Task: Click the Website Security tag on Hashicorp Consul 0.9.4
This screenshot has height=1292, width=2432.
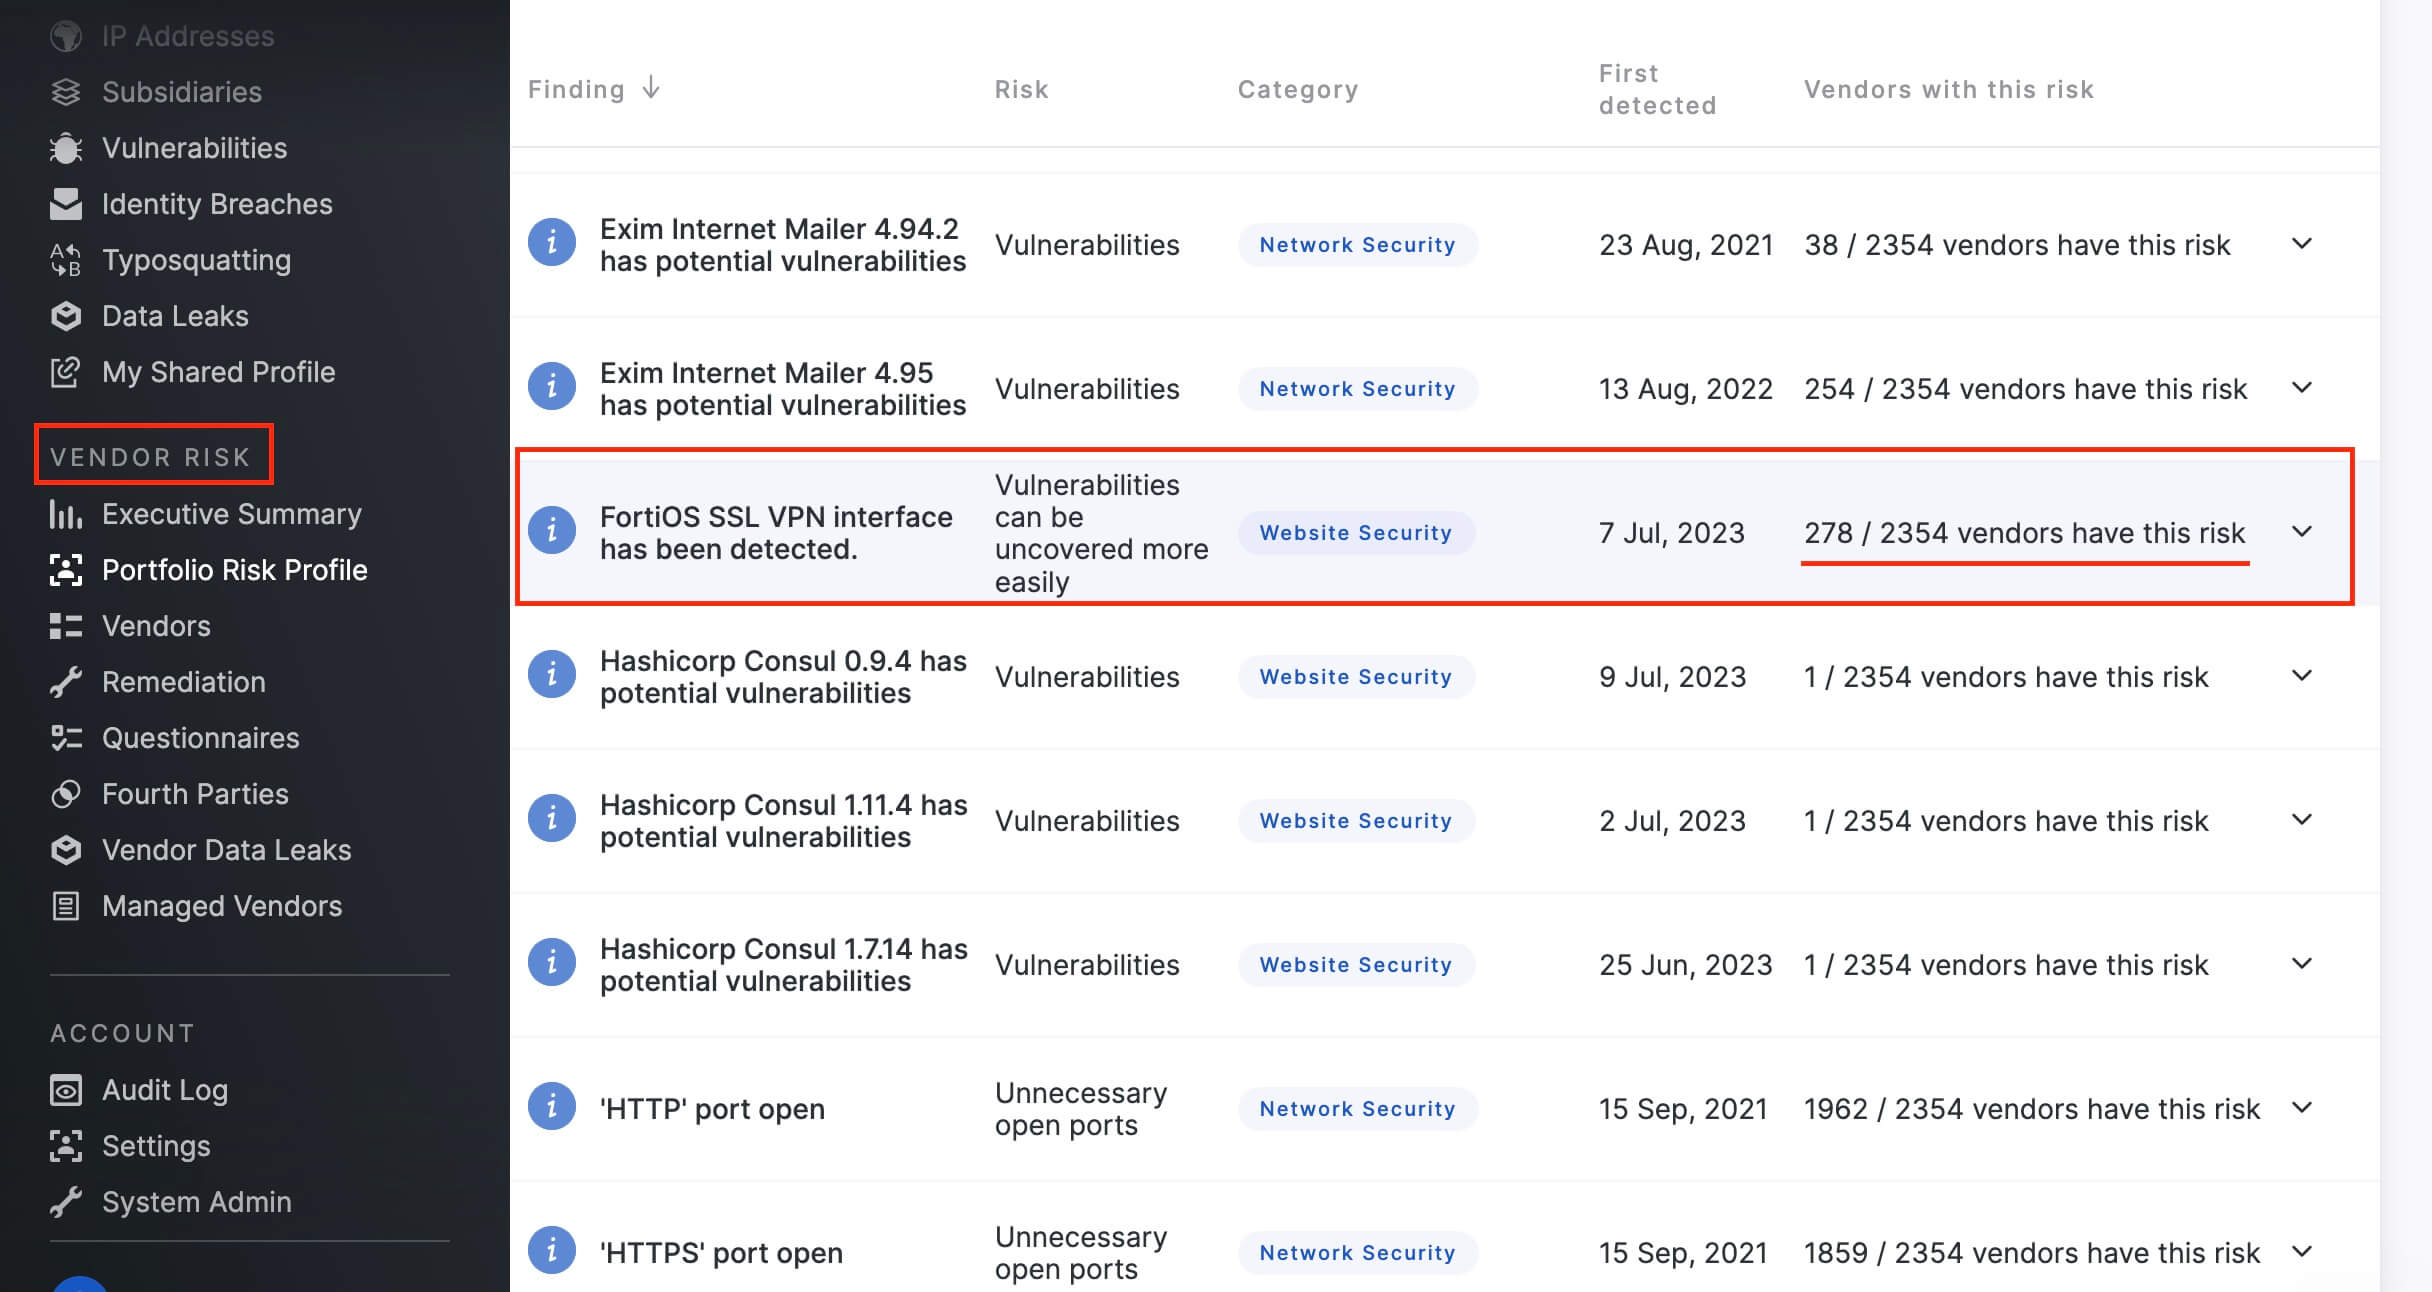Action: point(1356,676)
